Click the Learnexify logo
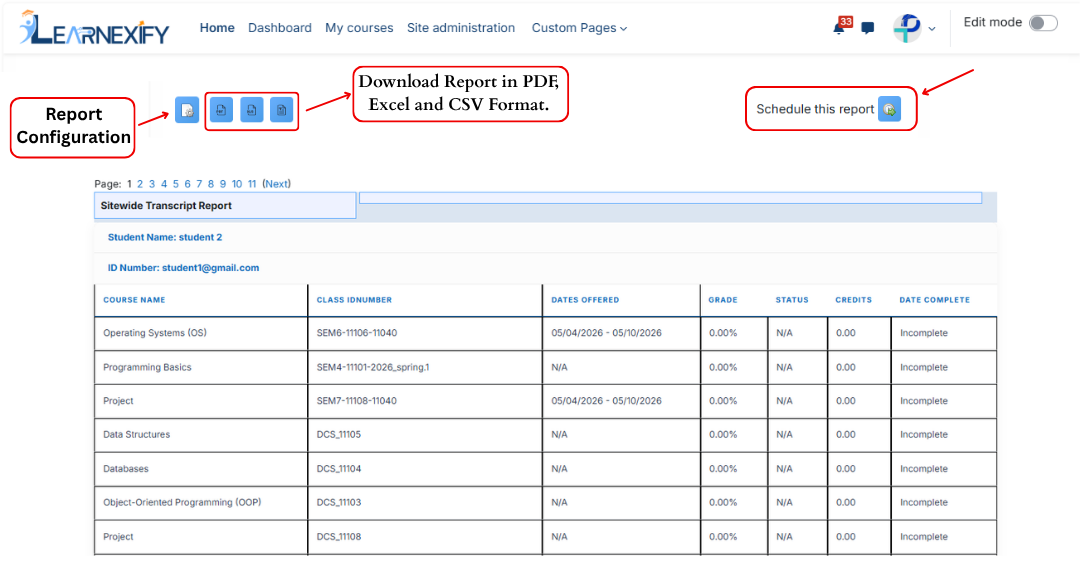Screen dimensions: 1080x566 tap(94, 28)
